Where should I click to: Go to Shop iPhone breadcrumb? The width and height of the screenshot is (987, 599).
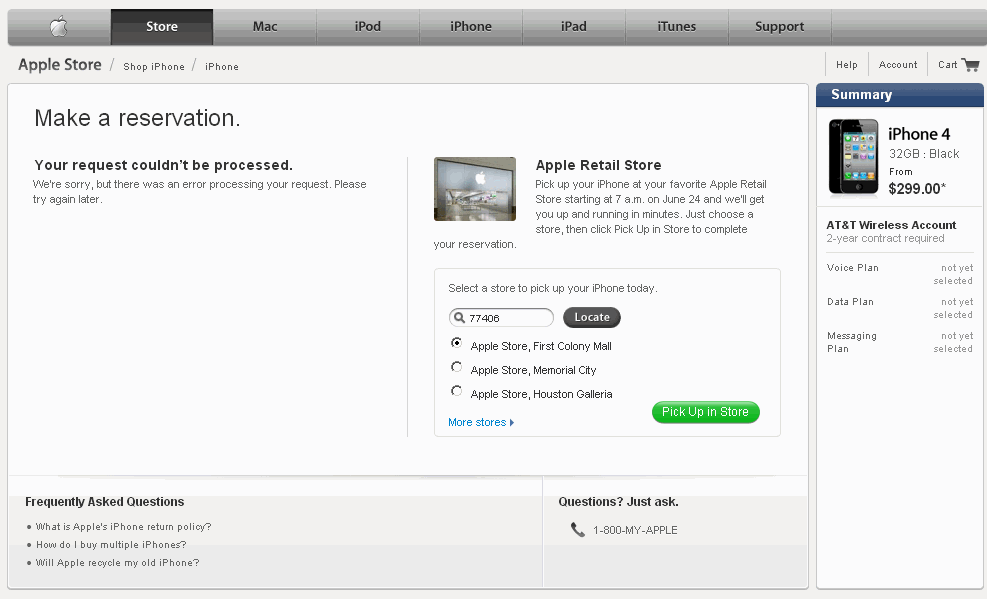(154, 67)
